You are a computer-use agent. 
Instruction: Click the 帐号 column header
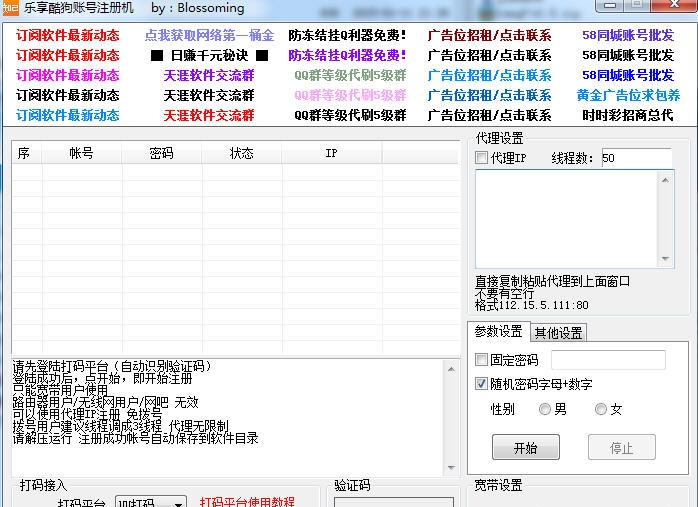[x=82, y=153]
